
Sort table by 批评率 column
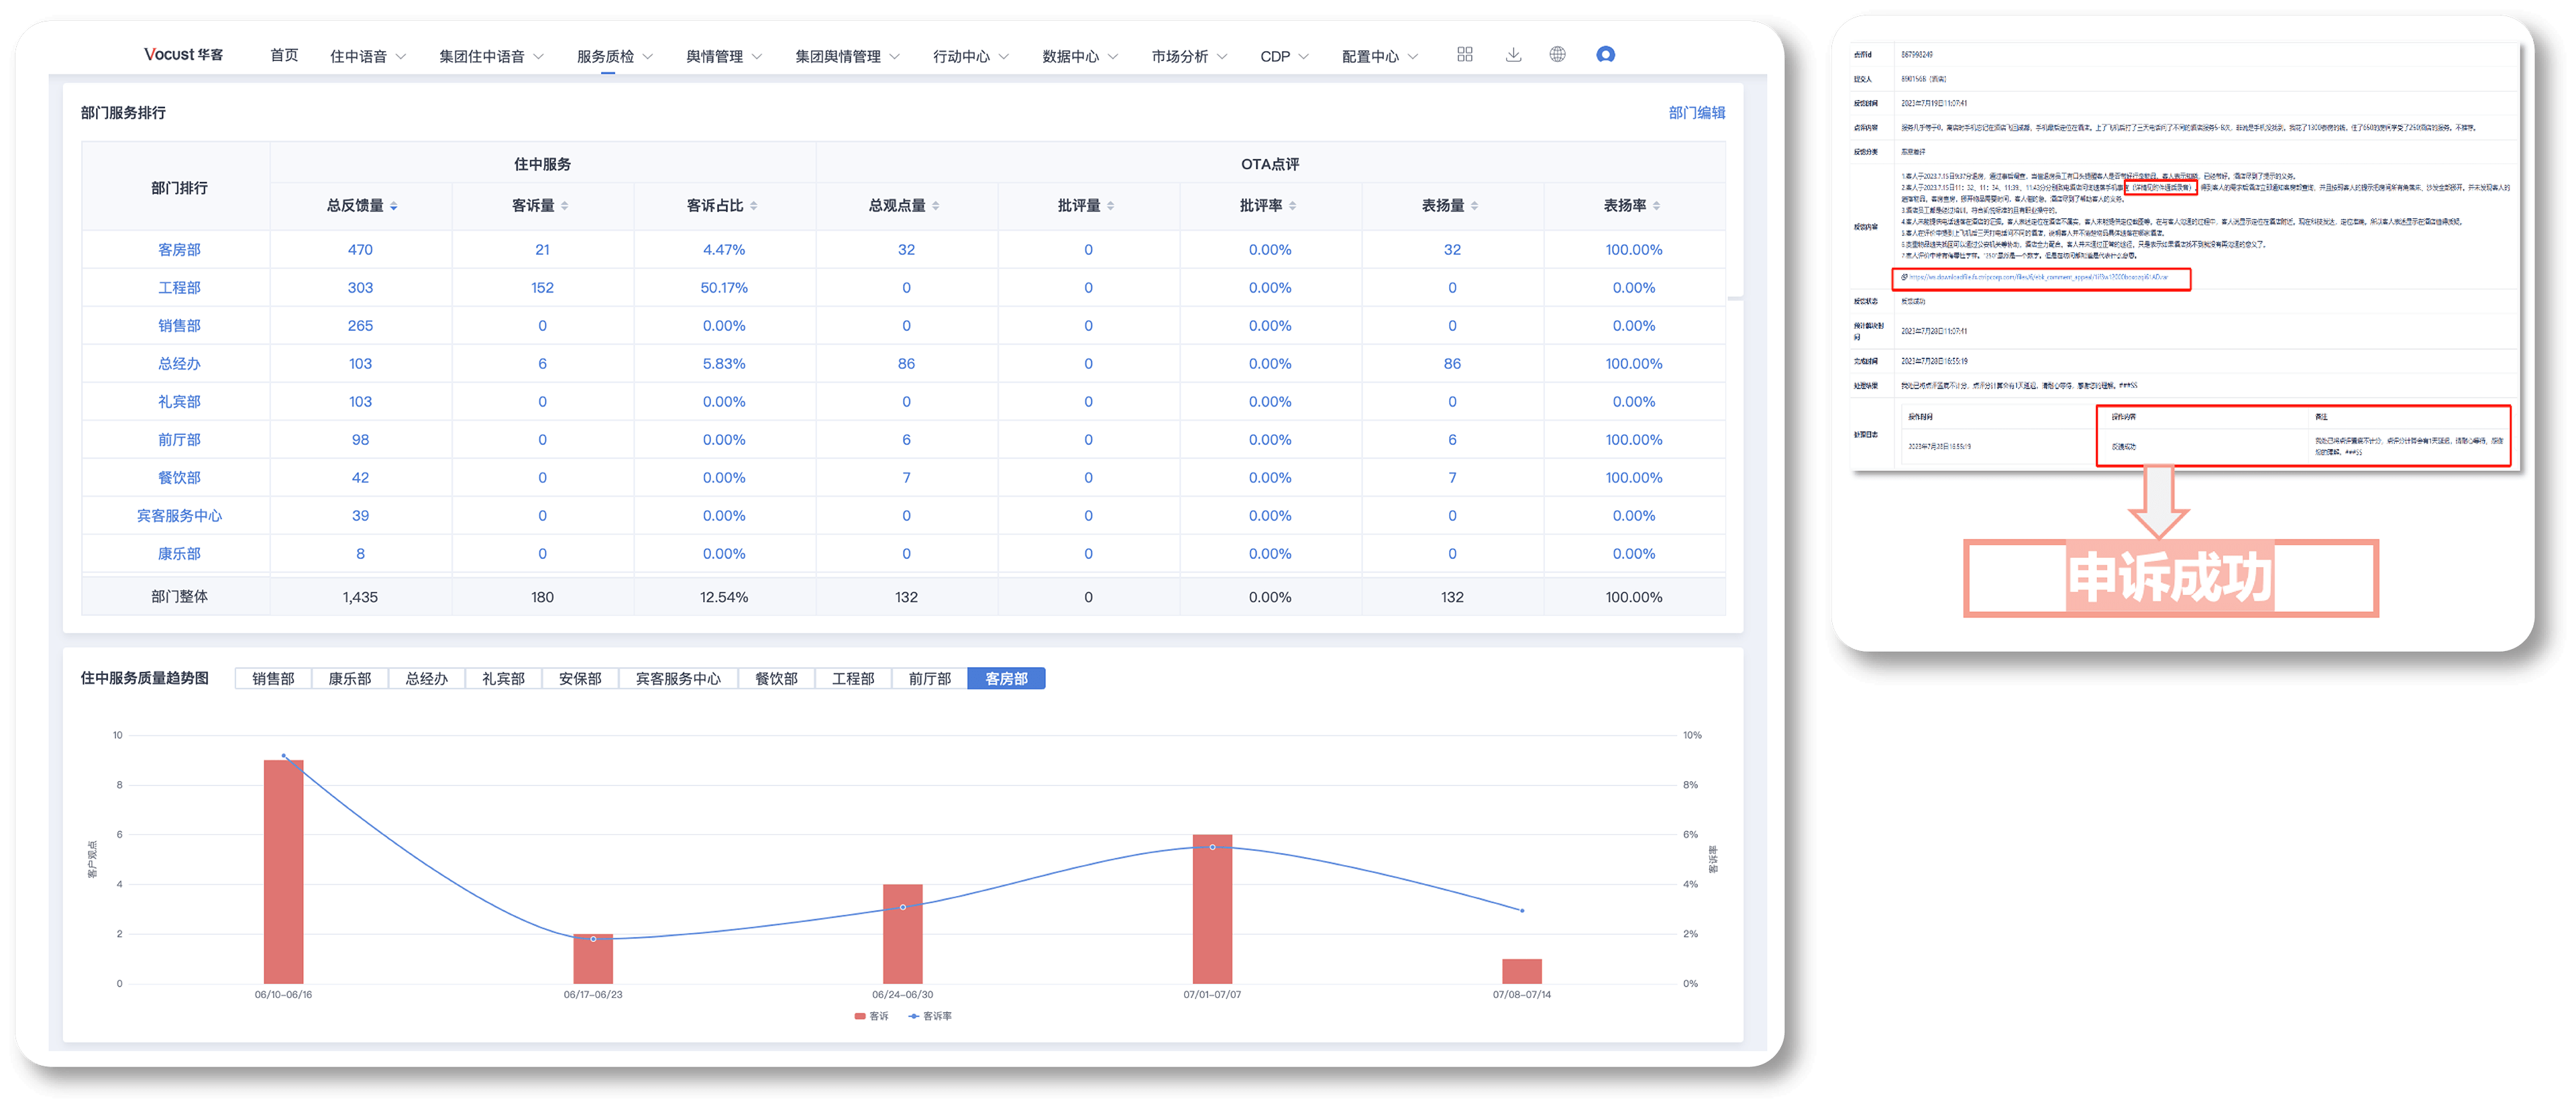click(x=1292, y=206)
